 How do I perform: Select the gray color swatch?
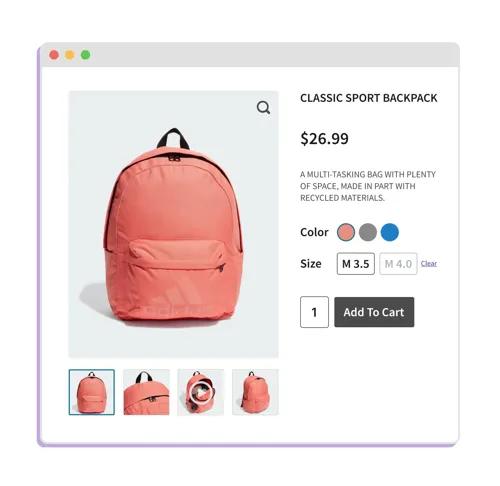[368, 232]
